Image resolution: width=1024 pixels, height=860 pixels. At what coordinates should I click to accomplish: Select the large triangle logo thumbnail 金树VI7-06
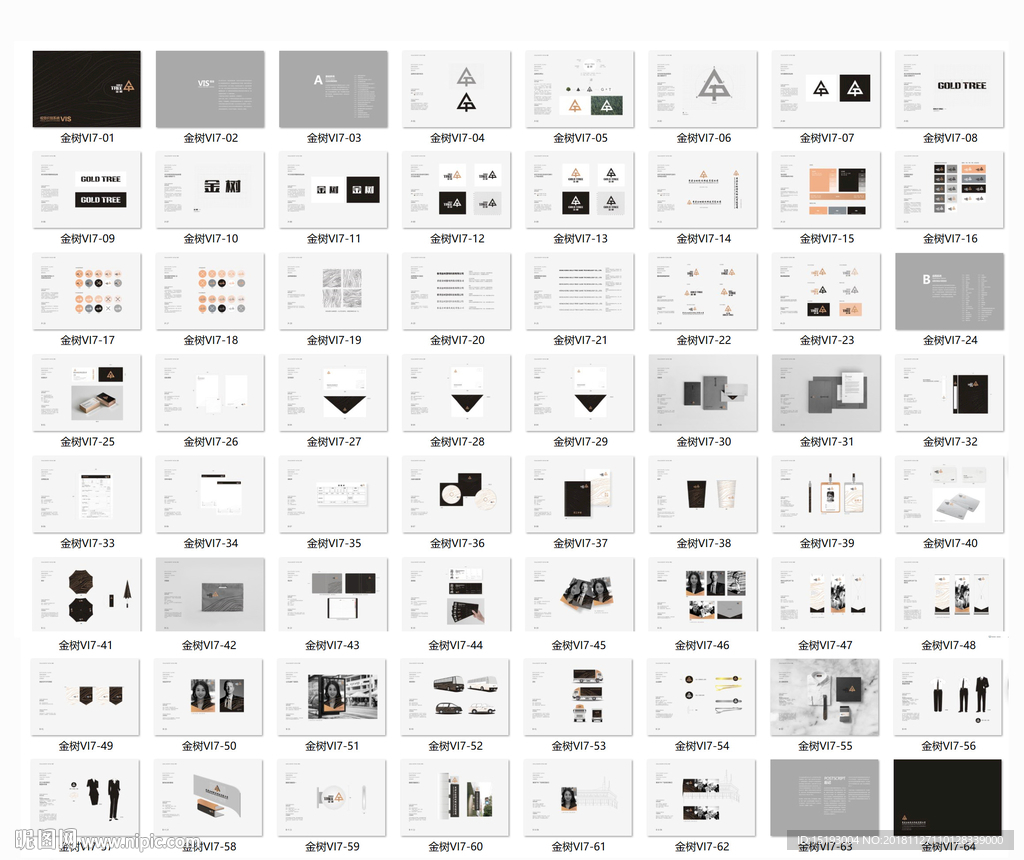point(703,89)
